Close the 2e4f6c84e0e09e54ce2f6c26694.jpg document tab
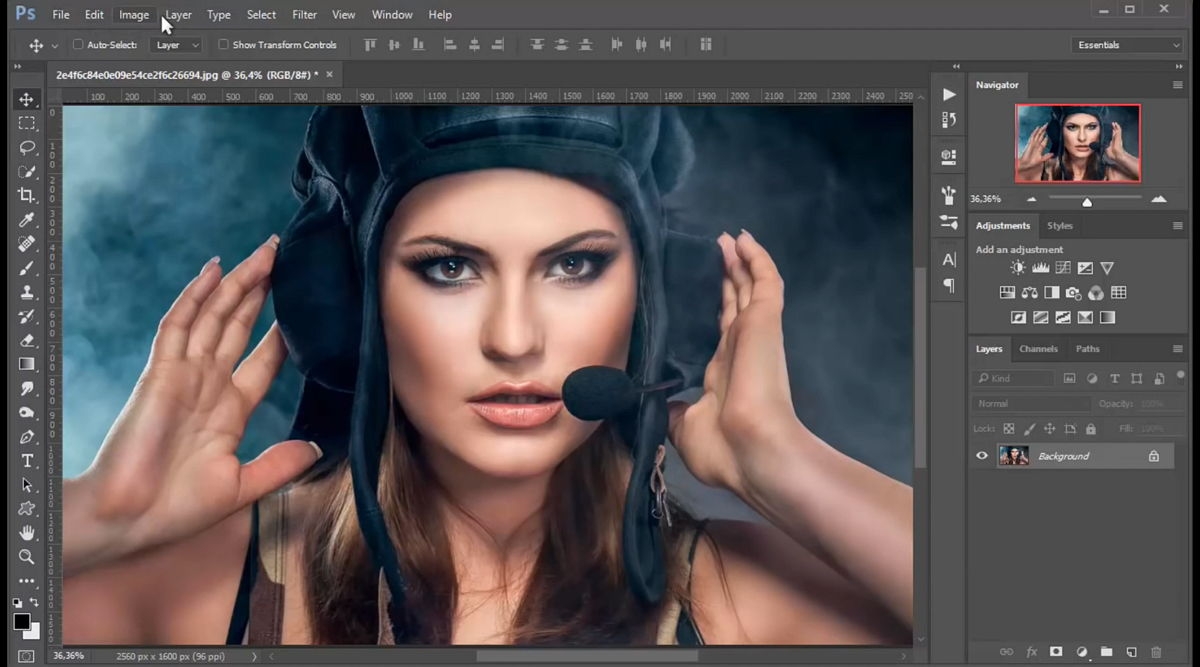Viewport: 1200px width, 667px height. (329, 74)
